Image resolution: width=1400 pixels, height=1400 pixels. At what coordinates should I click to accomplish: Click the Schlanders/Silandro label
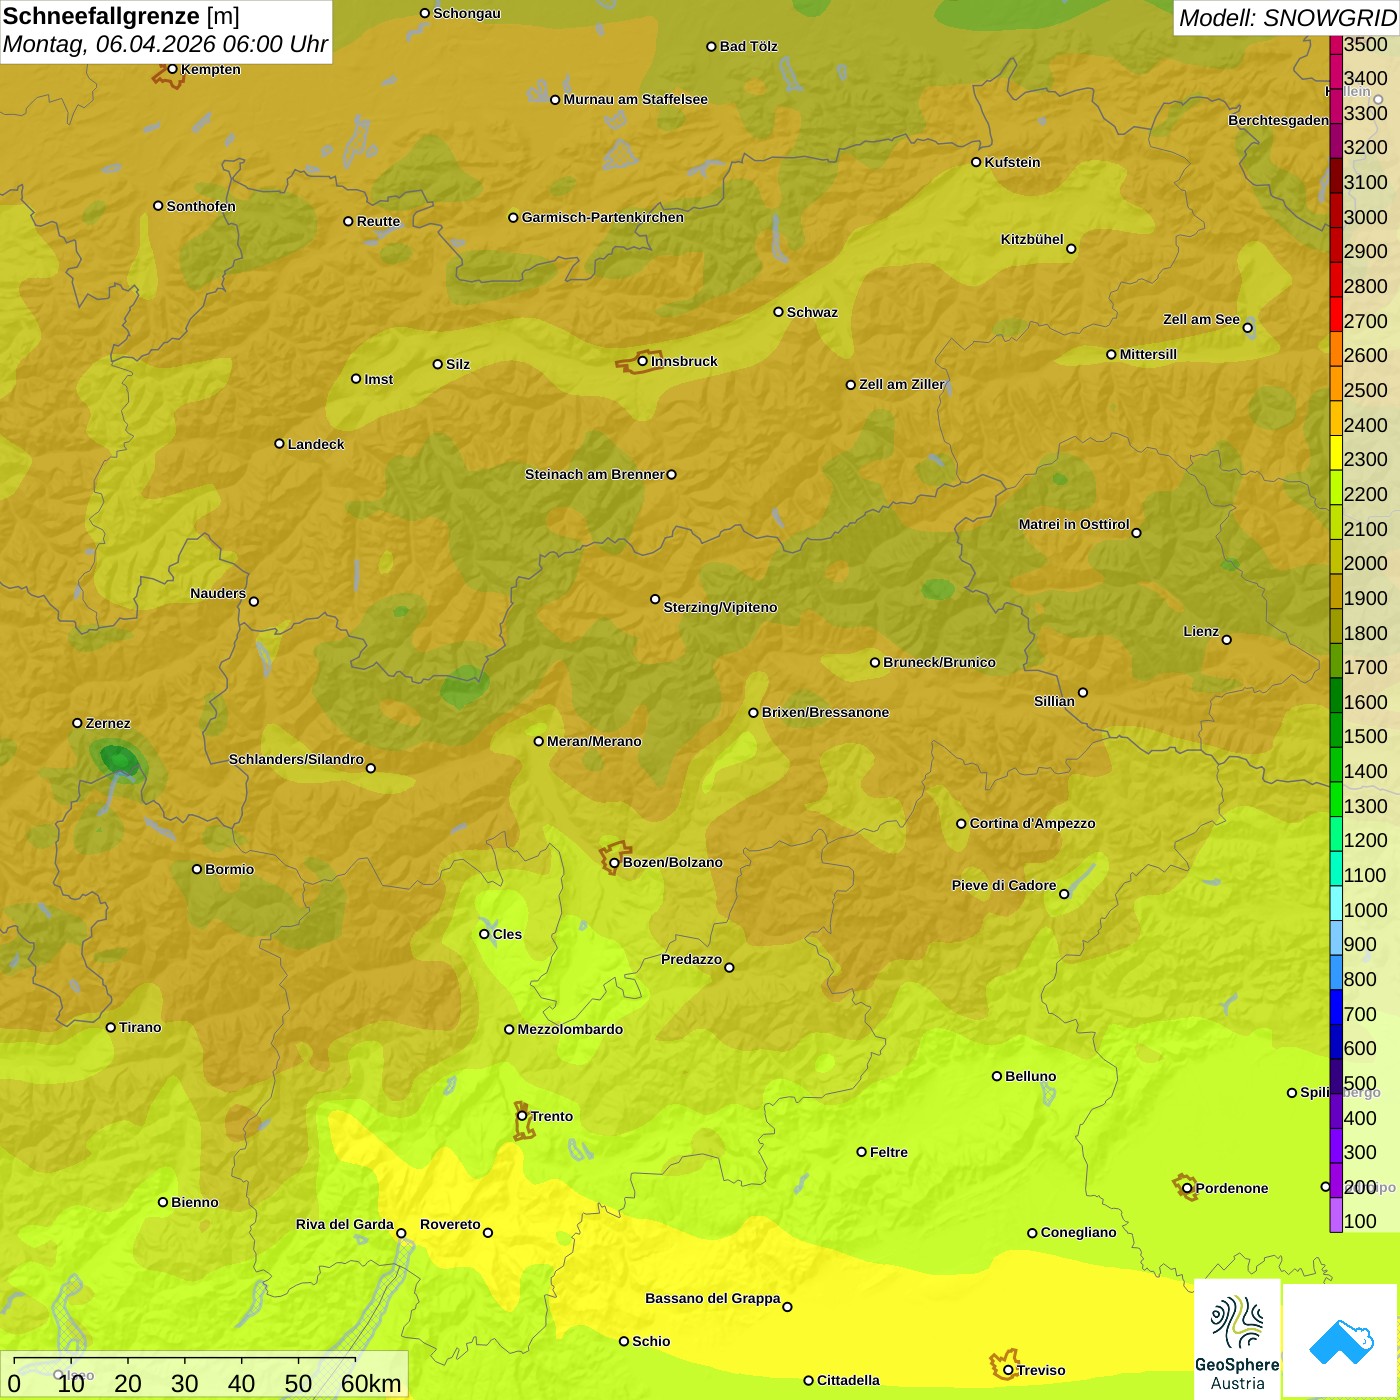296,759
